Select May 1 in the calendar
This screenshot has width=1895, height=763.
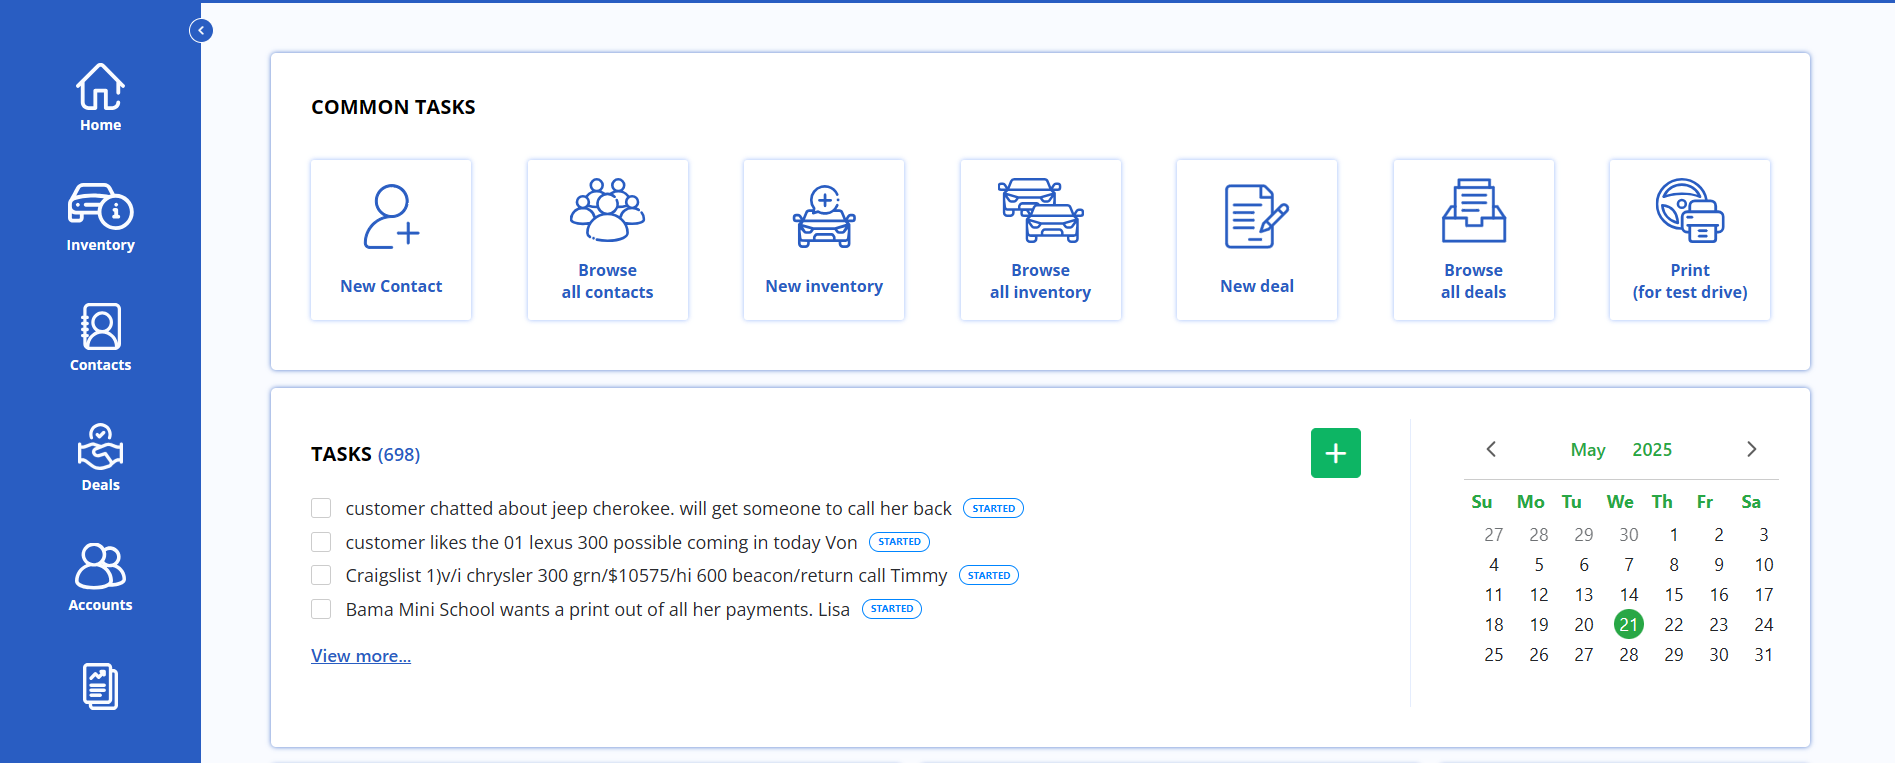[1674, 535]
